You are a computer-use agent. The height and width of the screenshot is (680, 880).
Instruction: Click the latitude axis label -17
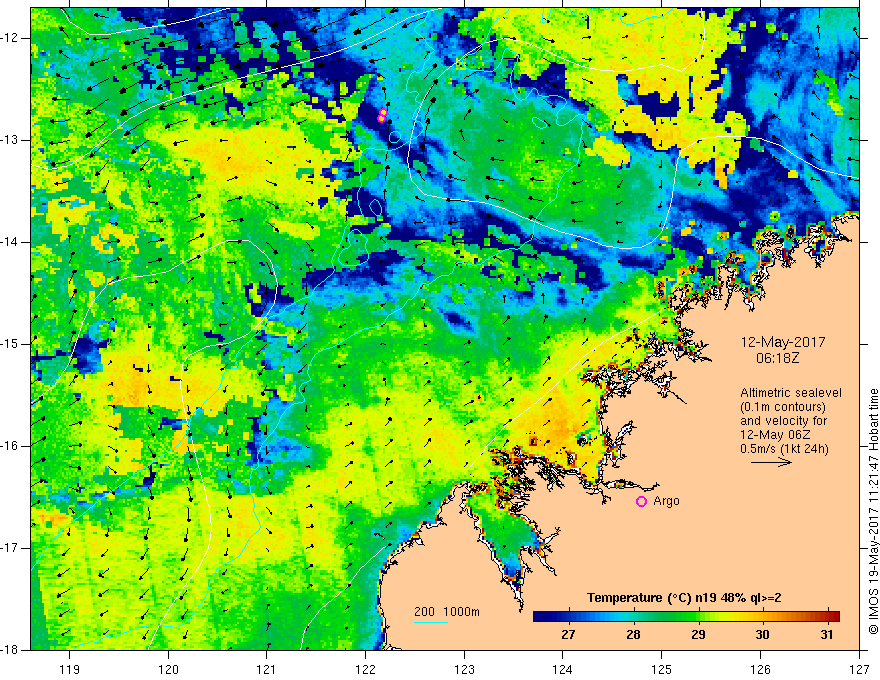(11, 548)
